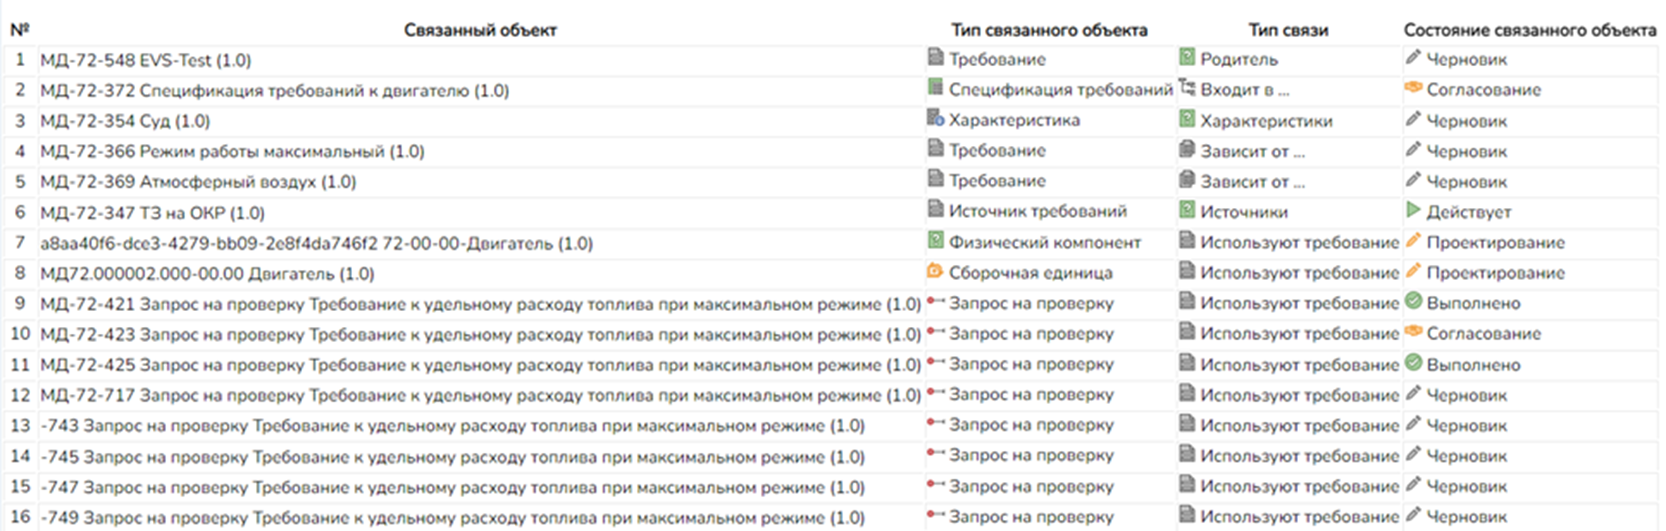Click the green check icon in row 9 Выполнено
1666x531 pixels.
click(x=1413, y=302)
